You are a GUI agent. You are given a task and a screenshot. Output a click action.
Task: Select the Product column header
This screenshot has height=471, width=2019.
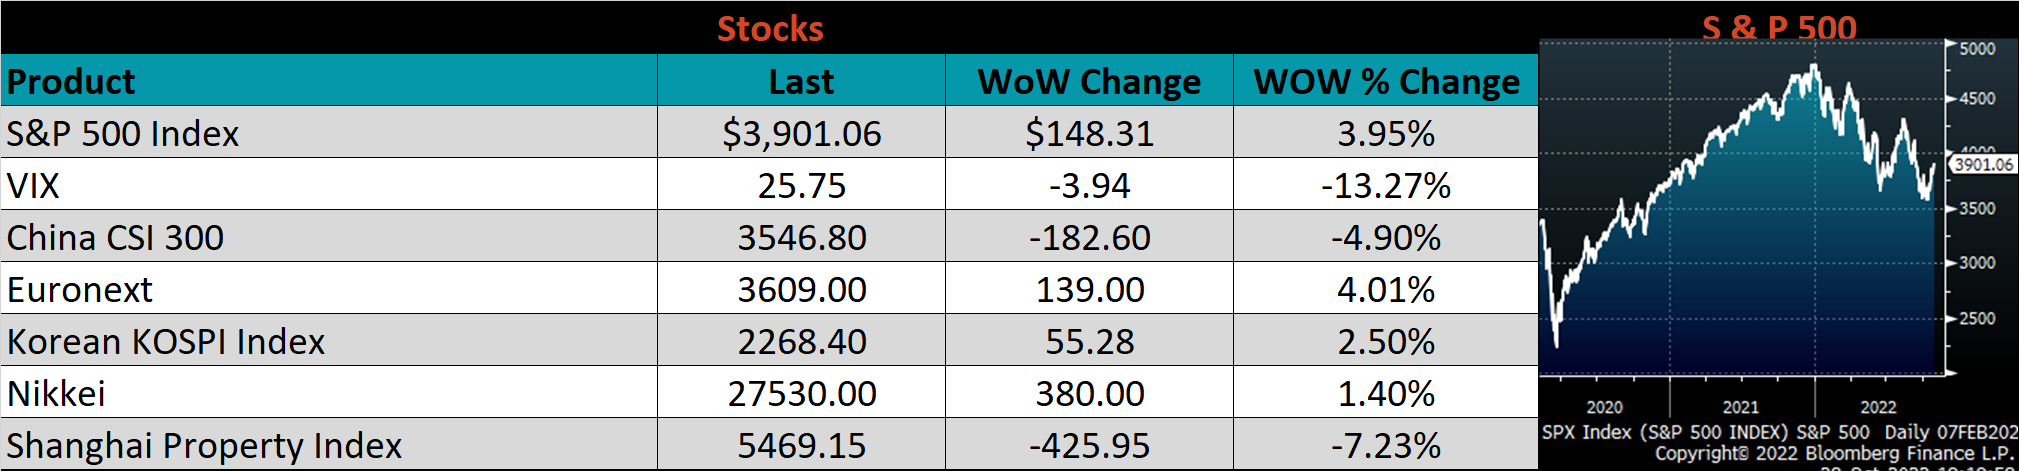71,81
